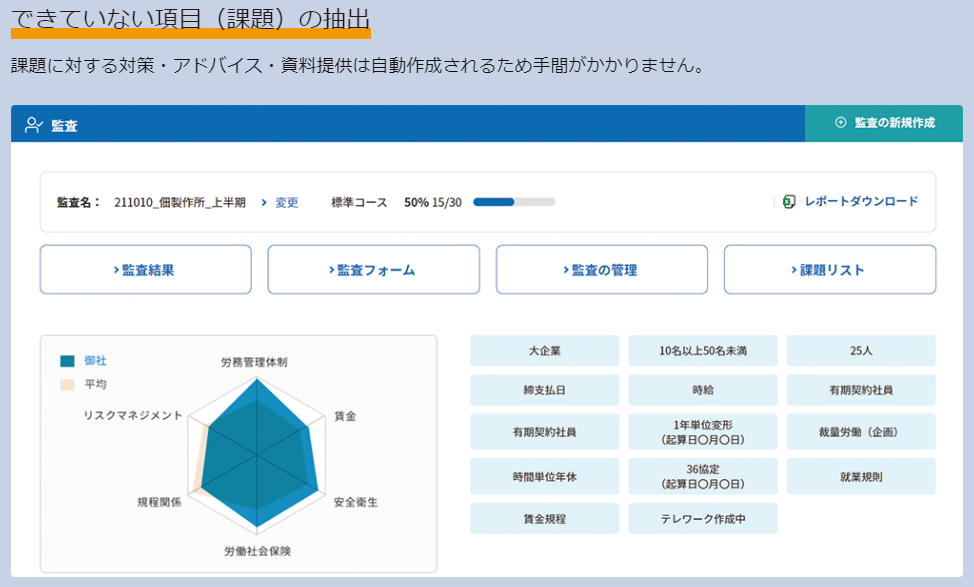Click the audit name 211010_佃製作所_上半期

click(180, 202)
